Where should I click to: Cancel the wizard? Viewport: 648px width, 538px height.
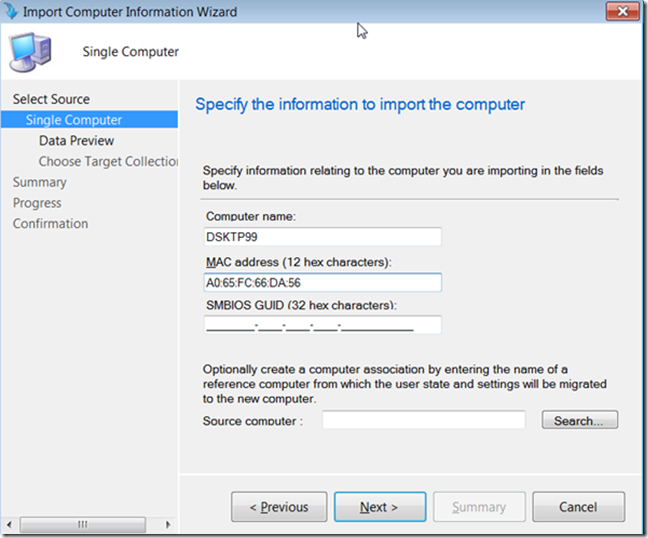click(x=578, y=507)
